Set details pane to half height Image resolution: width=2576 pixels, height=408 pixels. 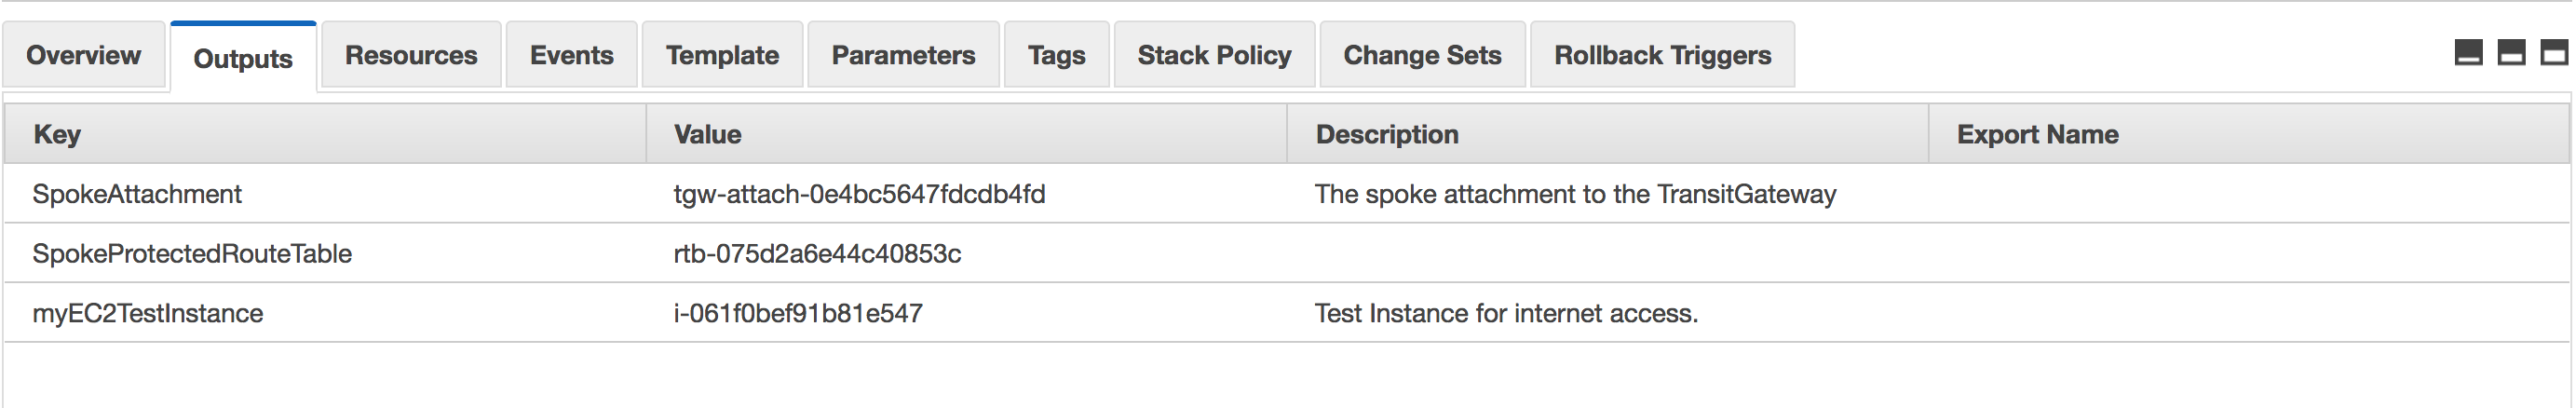coord(2511,53)
